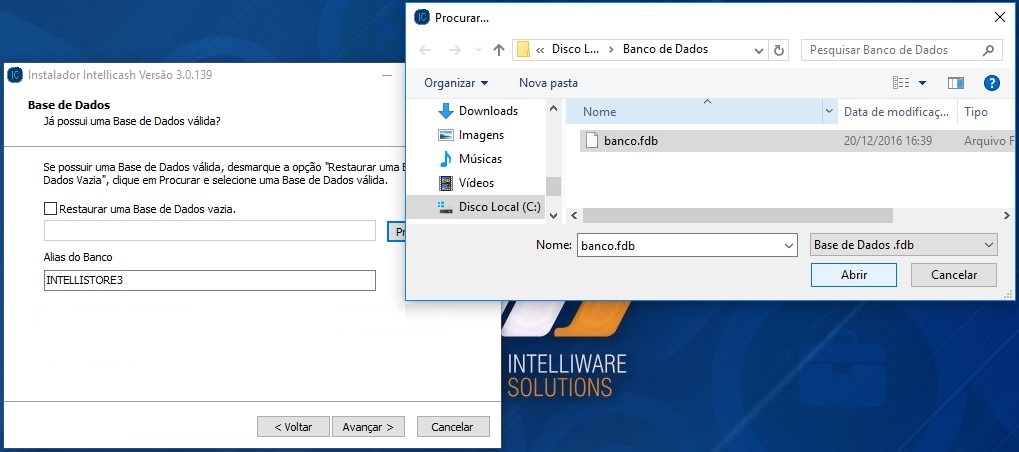
Task: Toggle the preview pane icon
Action: (955, 82)
